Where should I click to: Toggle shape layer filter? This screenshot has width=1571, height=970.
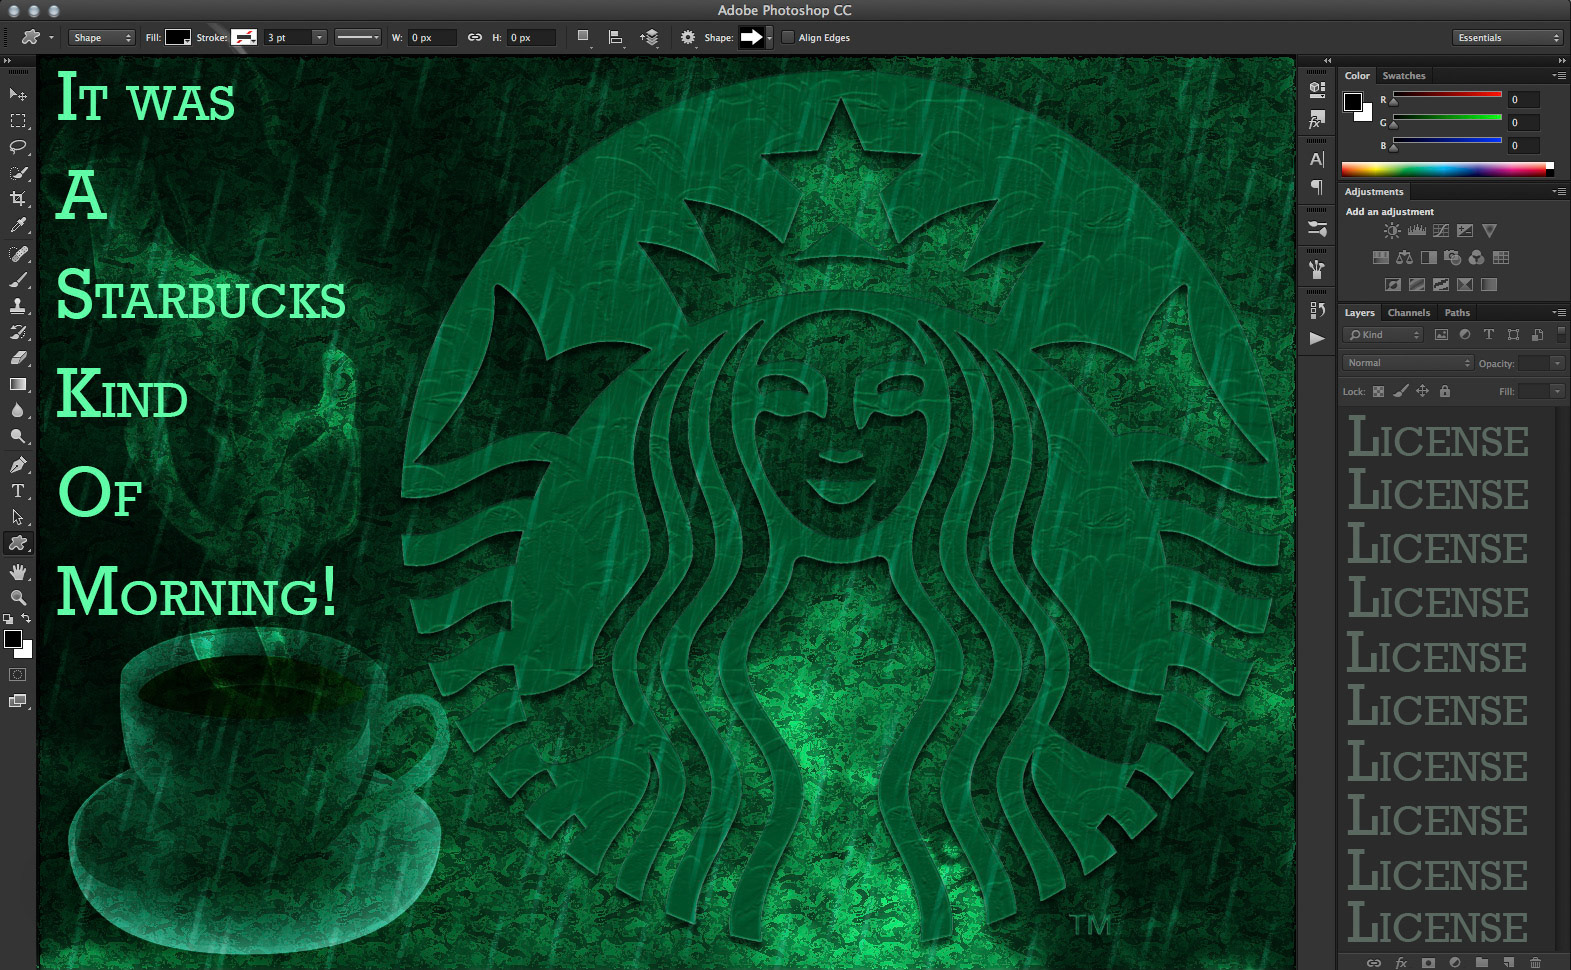pyautogui.click(x=1513, y=335)
